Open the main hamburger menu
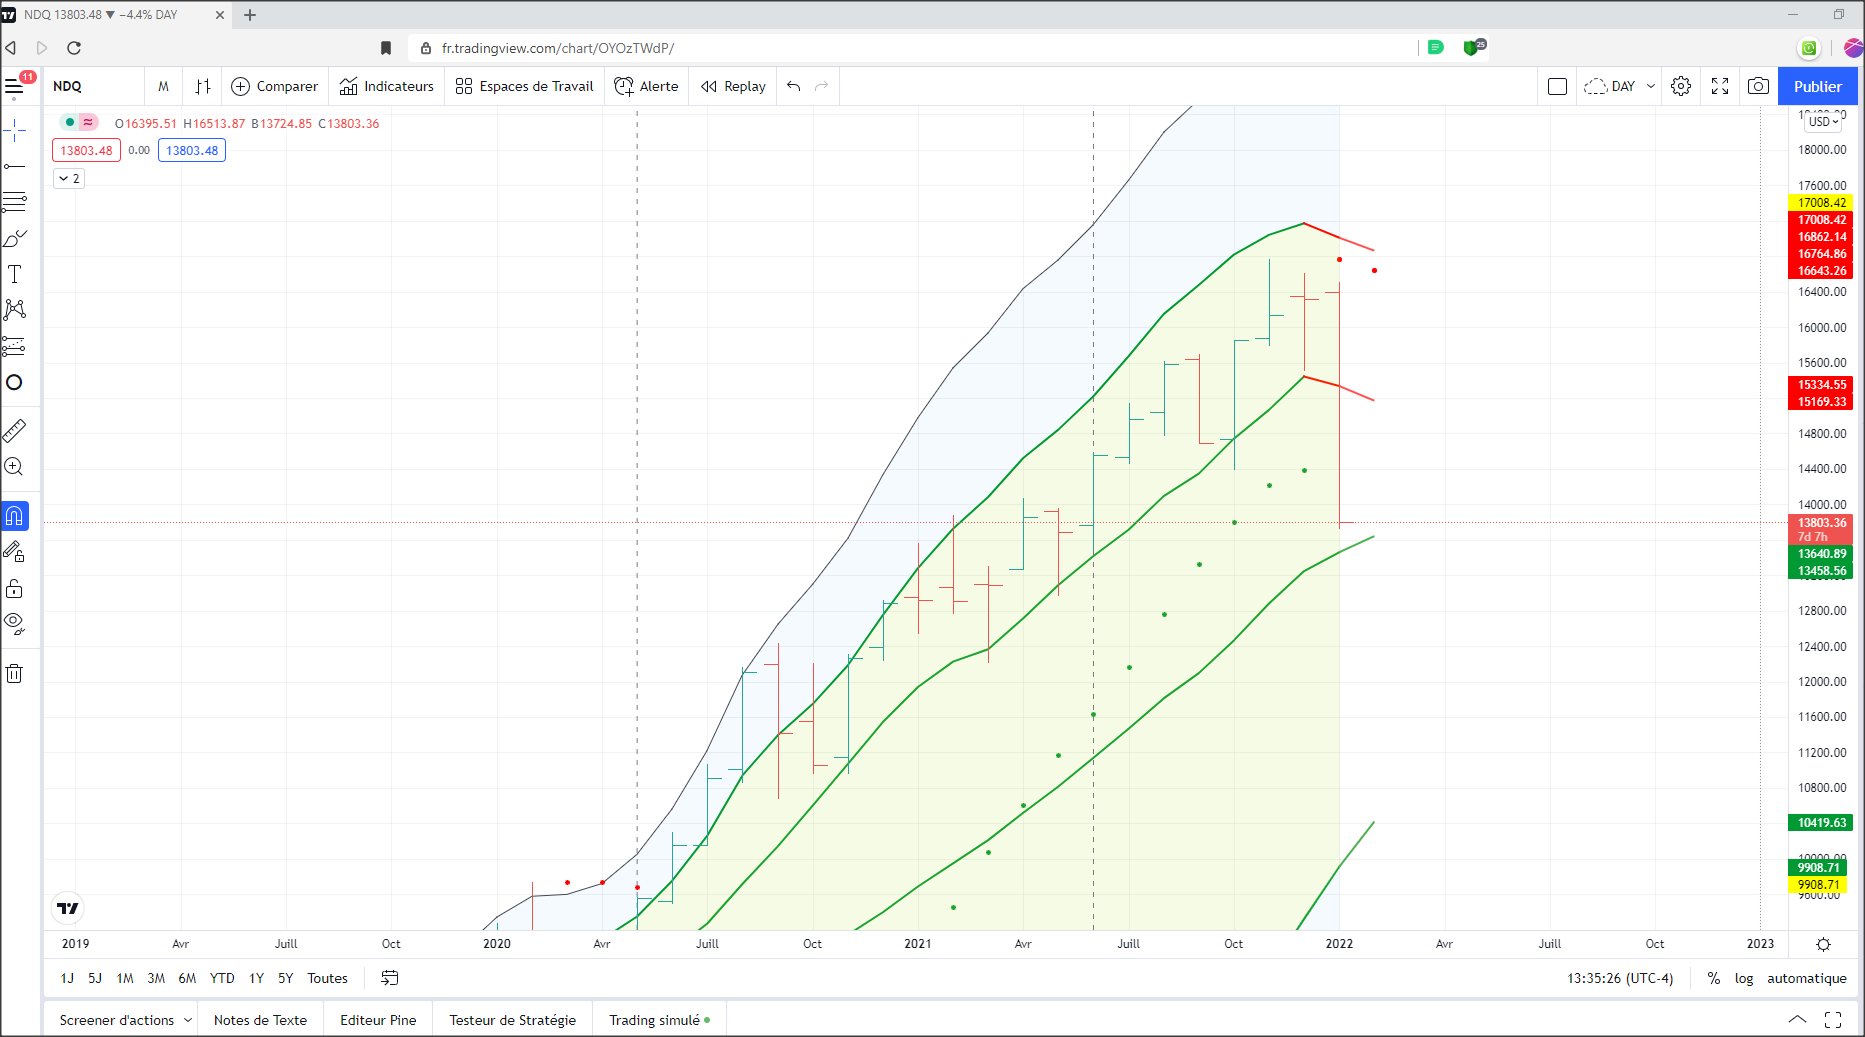1865x1037 pixels. [15, 86]
